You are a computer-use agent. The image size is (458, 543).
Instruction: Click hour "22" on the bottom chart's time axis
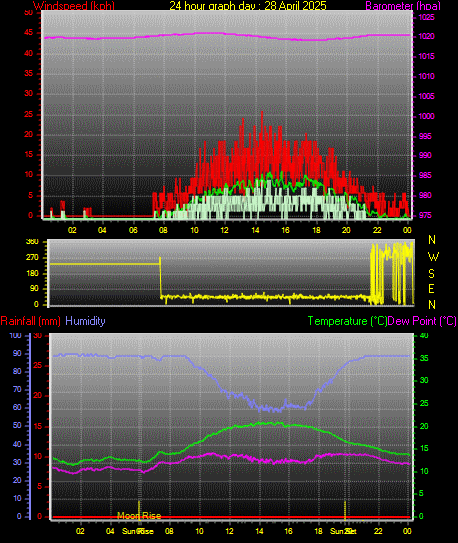point(378,531)
